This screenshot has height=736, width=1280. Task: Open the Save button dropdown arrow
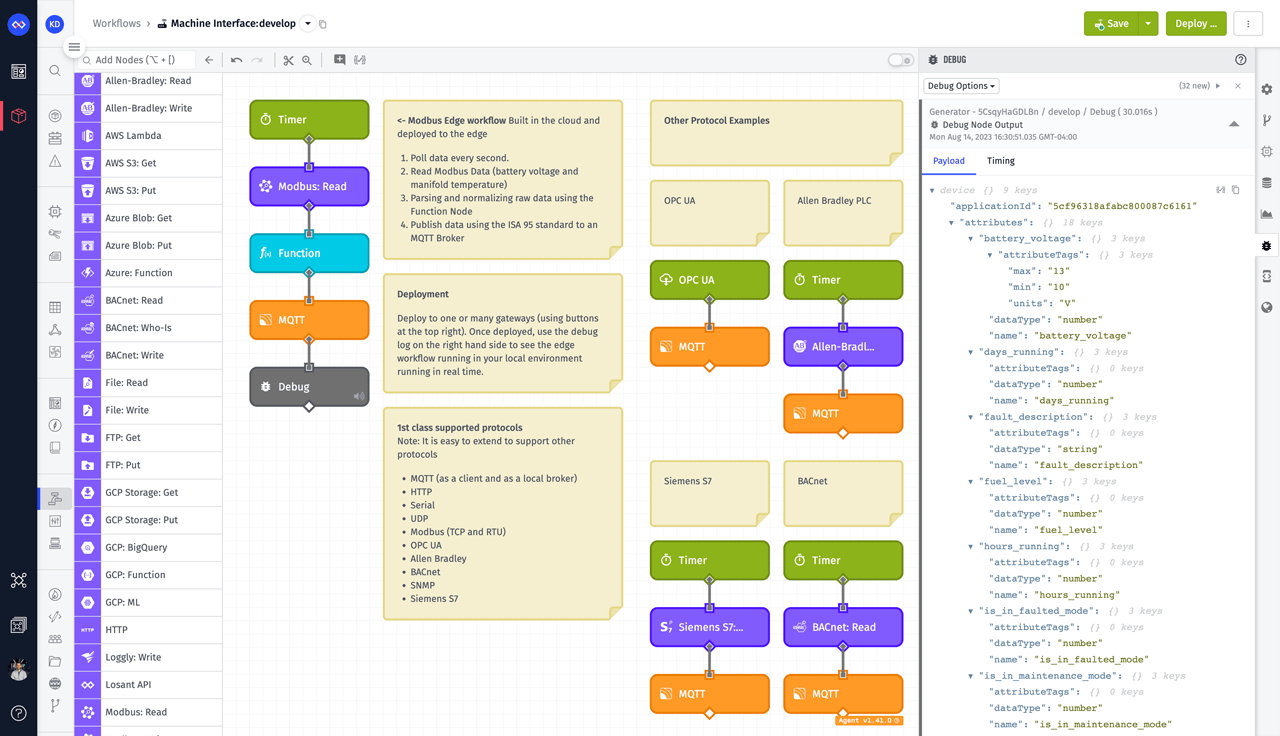tap(1148, 24)
